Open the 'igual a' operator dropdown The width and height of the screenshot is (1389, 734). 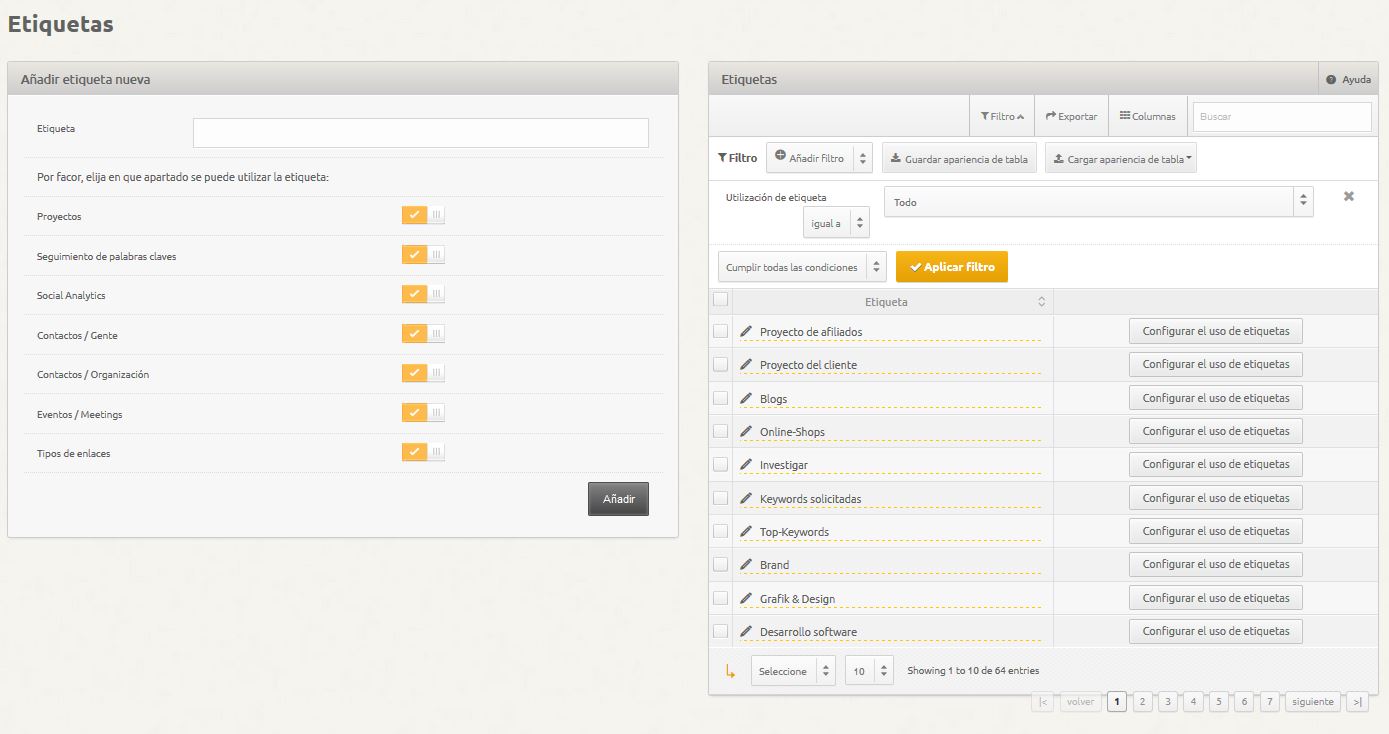point(836,223)
